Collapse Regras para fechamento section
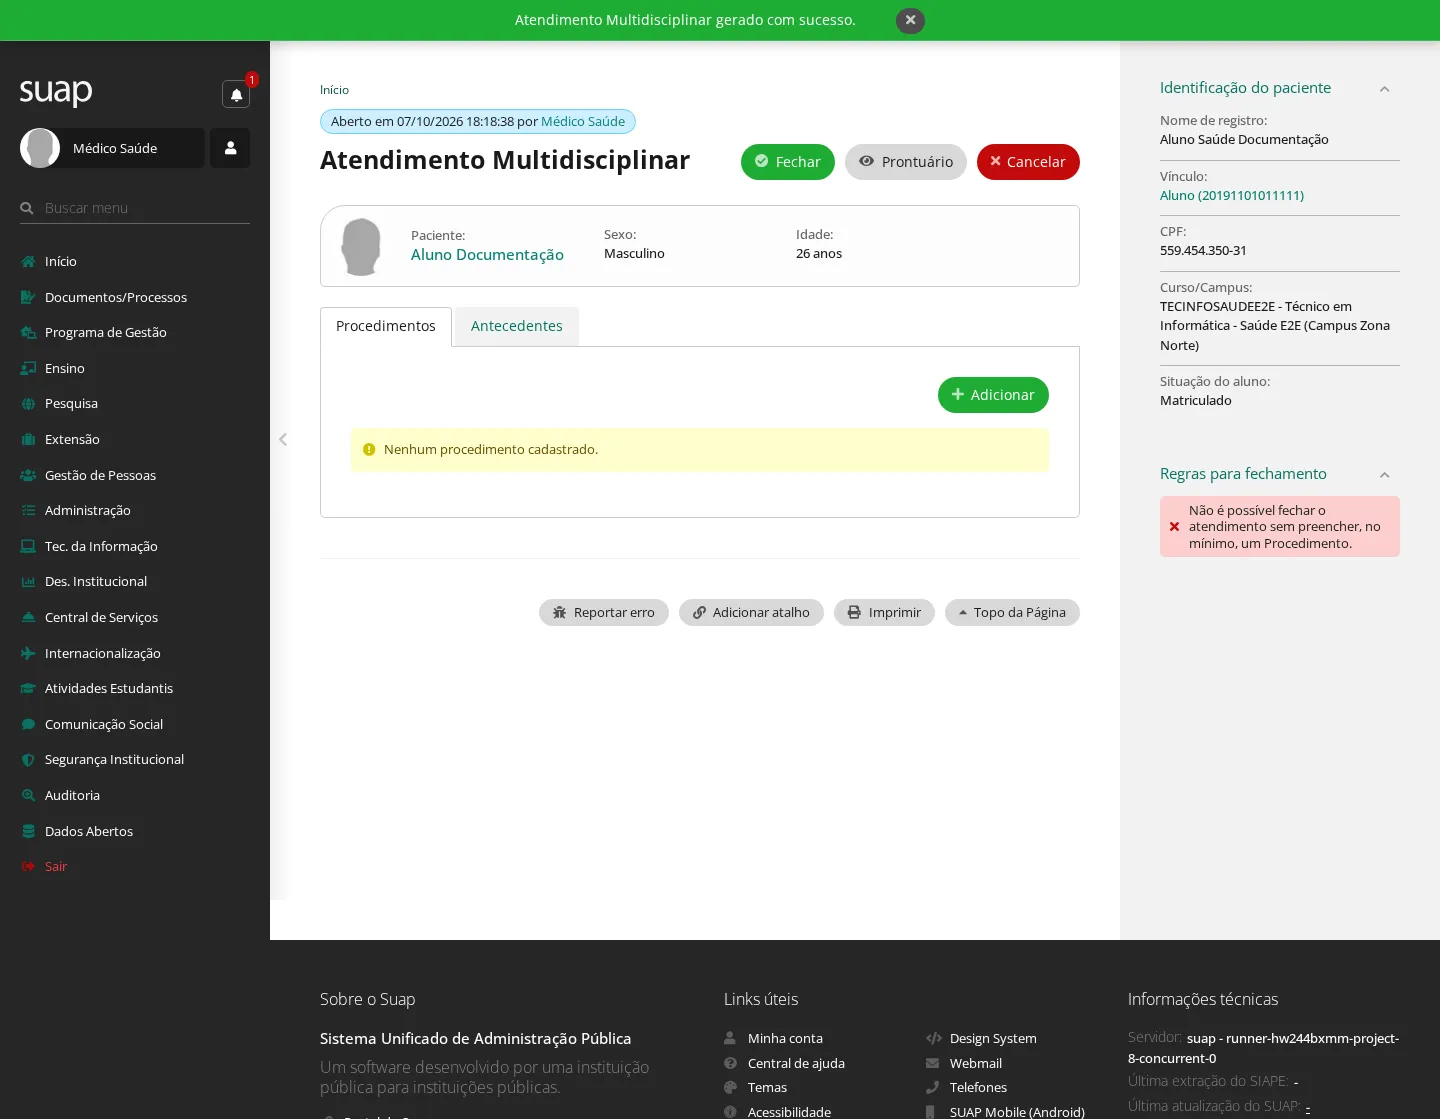Viewport: 1440px width, 1119px height. pyautogui.click(x=1384, y=475)
